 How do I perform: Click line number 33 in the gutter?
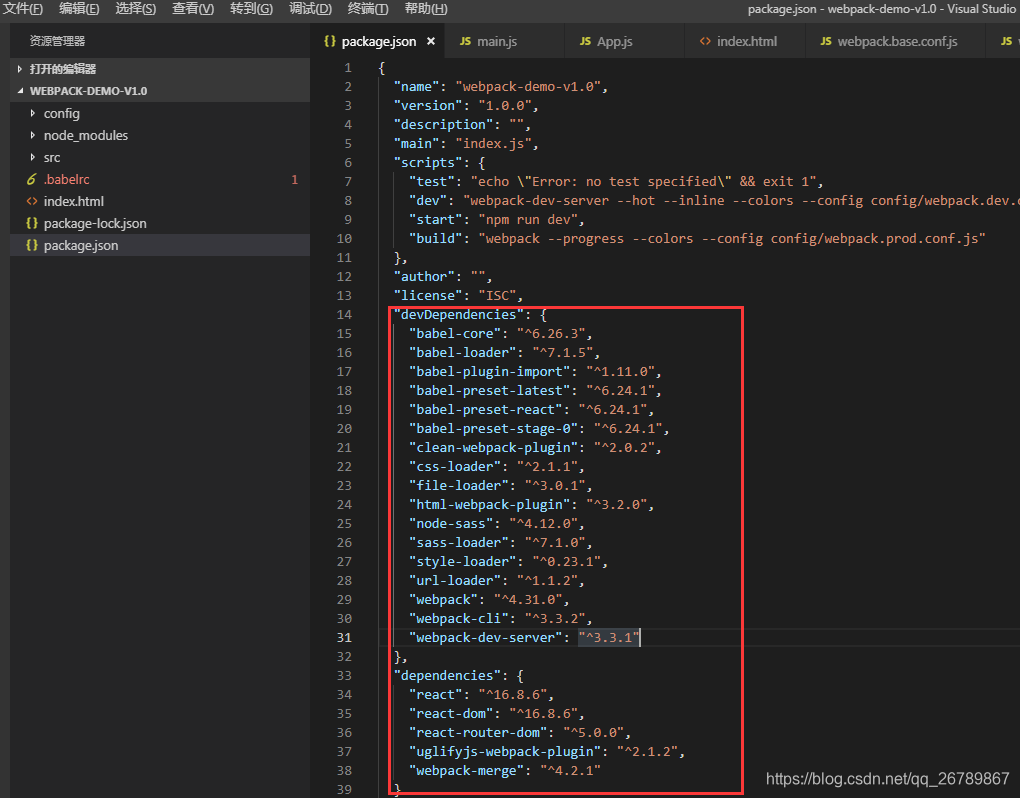[x=344, y=676]
